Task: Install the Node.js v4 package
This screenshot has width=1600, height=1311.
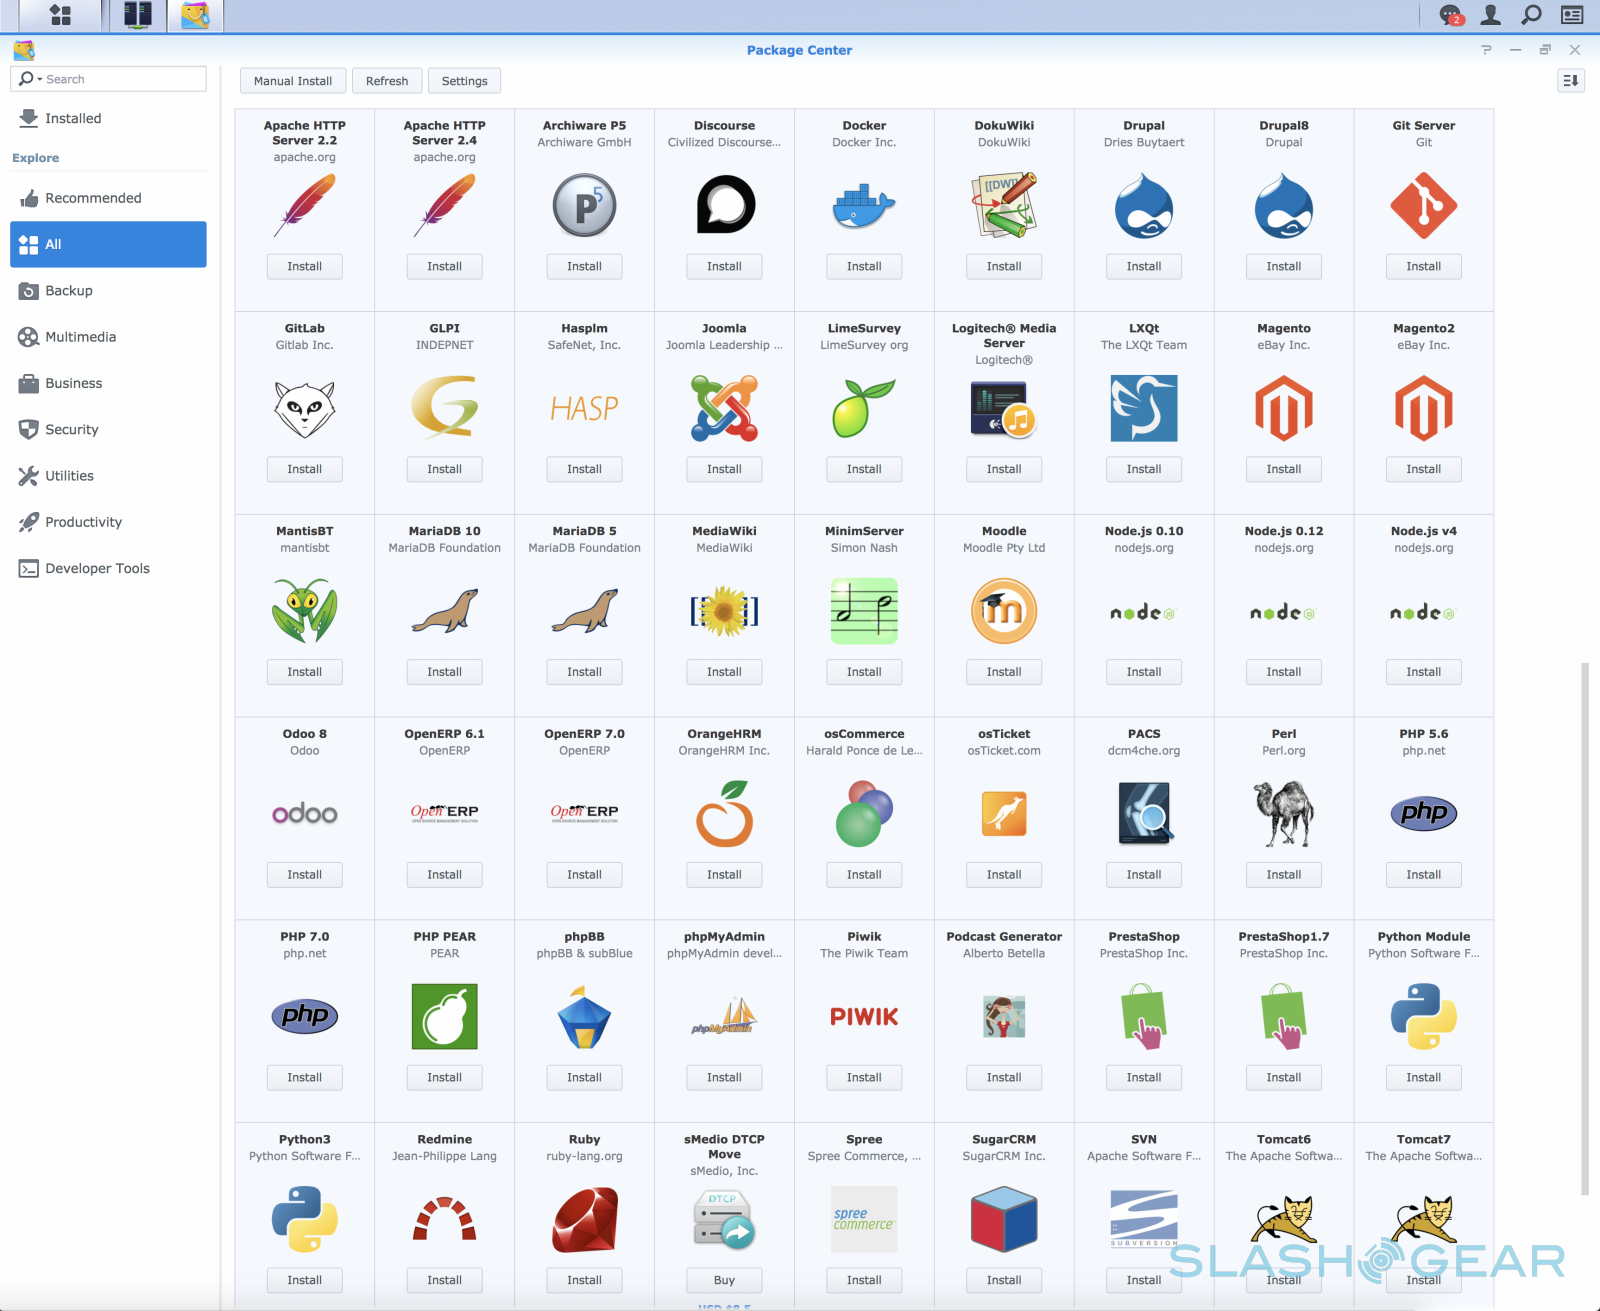Action: tap(1424, 672)
